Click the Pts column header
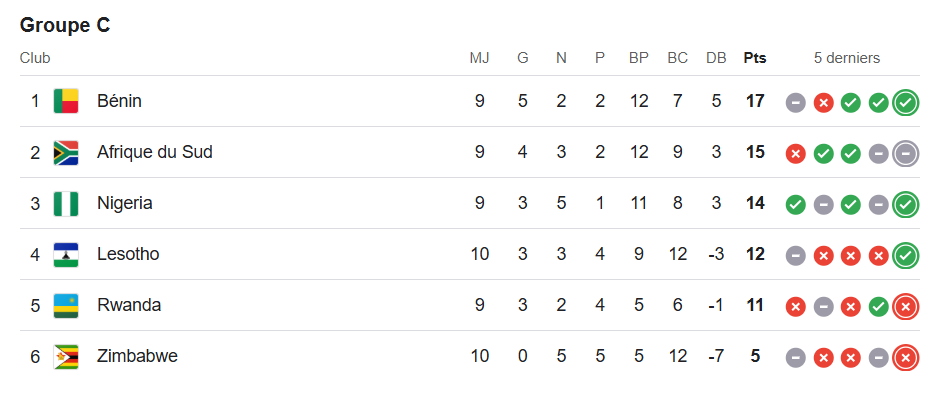The image size is (938, 405). [755, 58]
